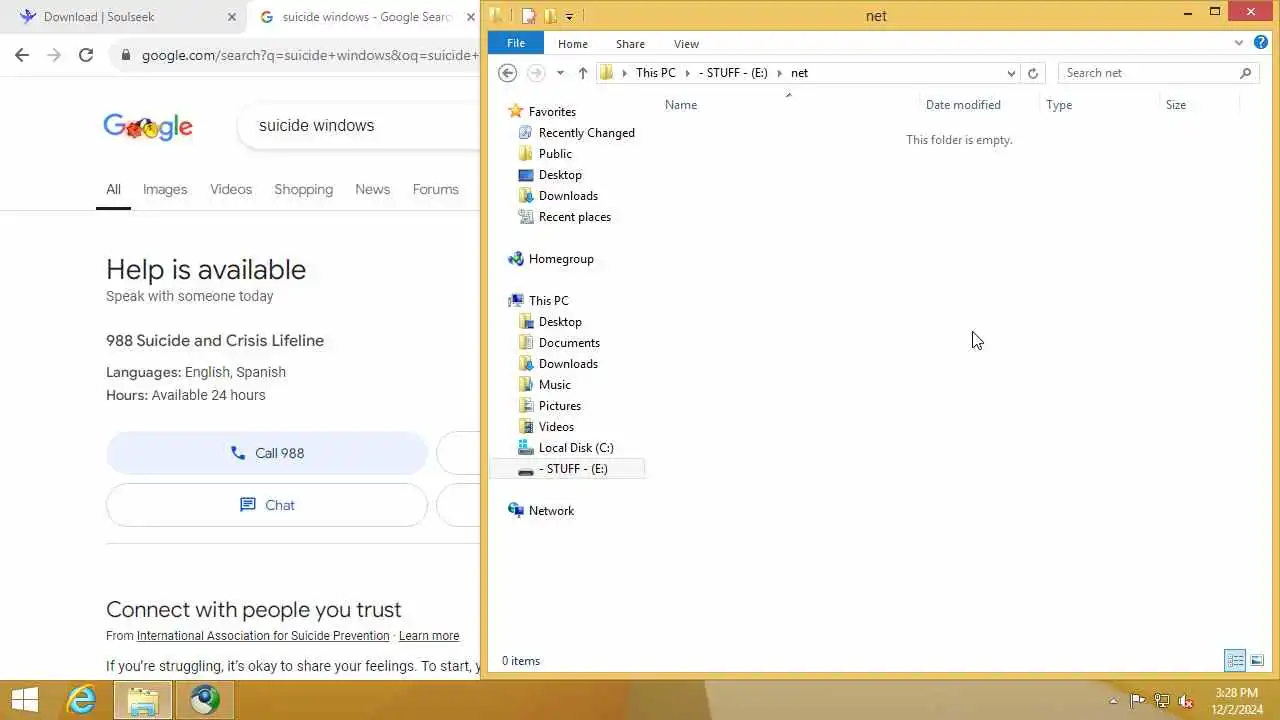1280x720 pixels.
Task: Close the suicide windows Google Search tab
Action: 471,17
